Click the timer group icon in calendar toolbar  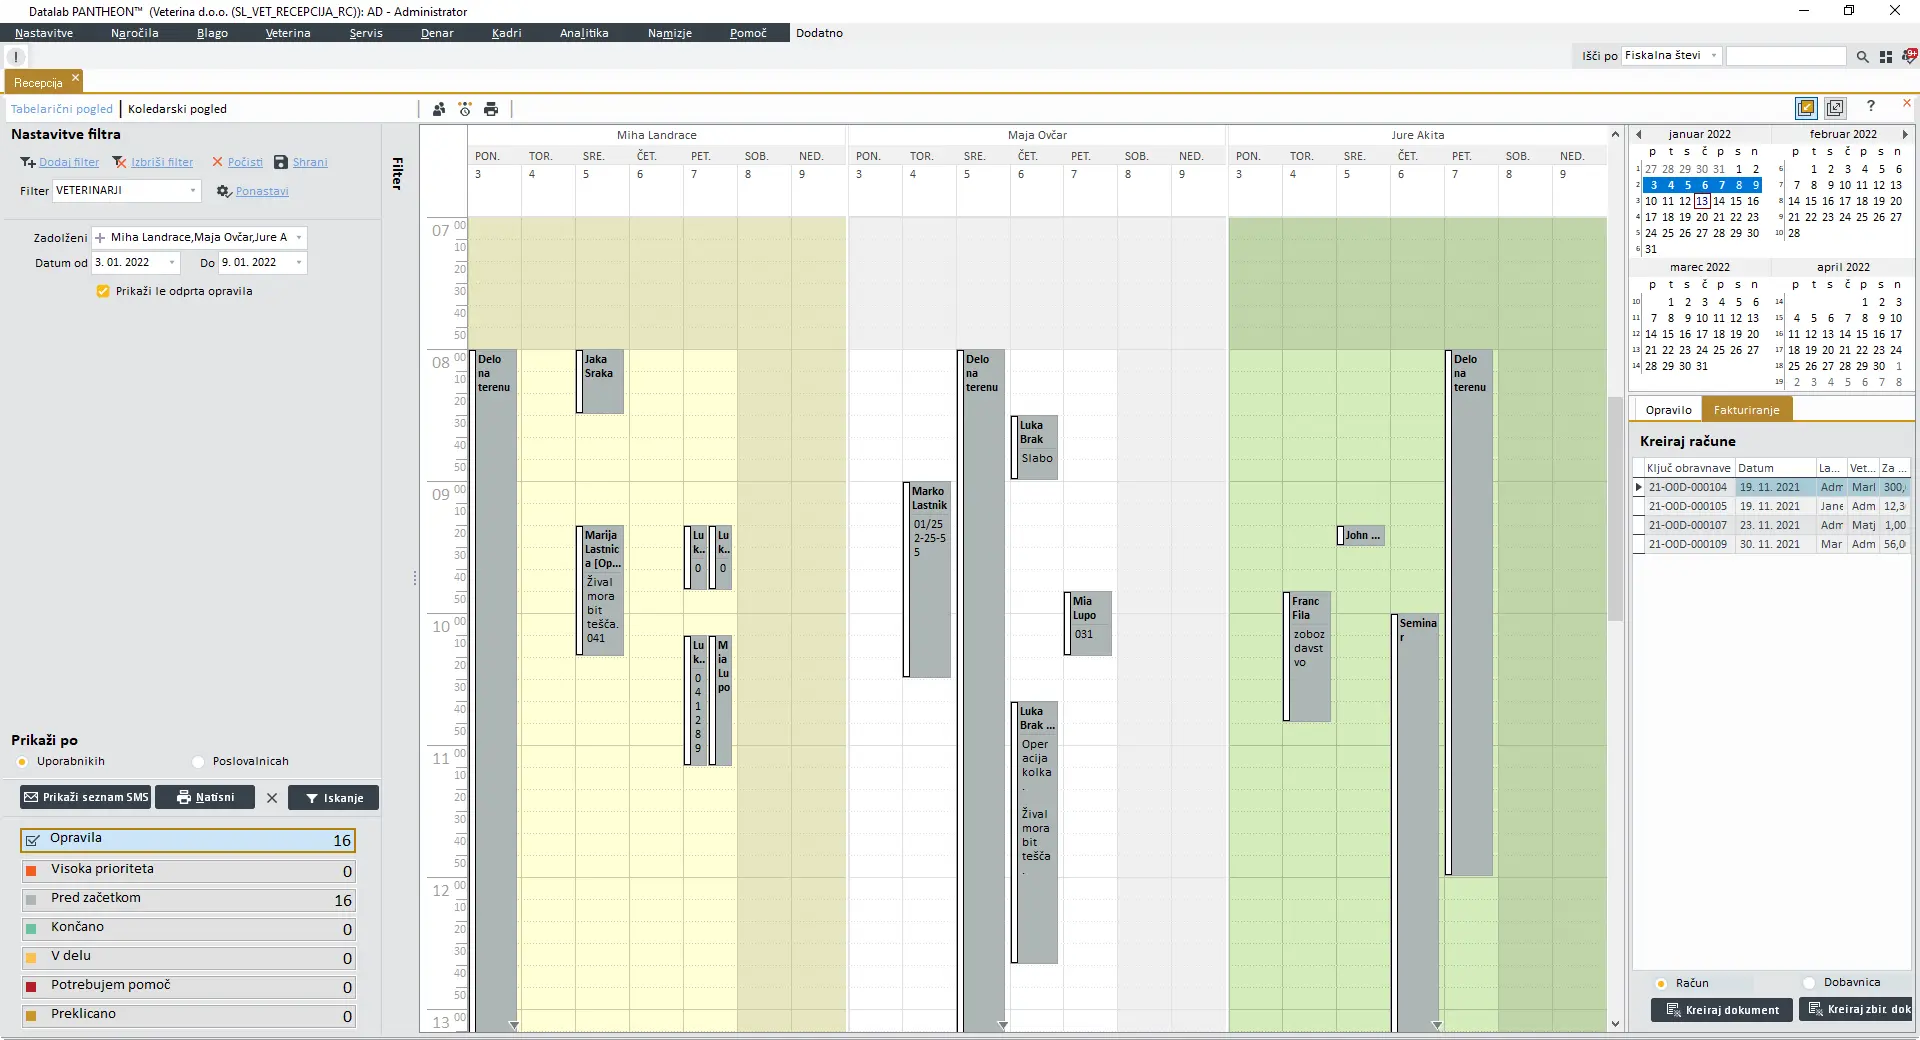coord(465,109)
